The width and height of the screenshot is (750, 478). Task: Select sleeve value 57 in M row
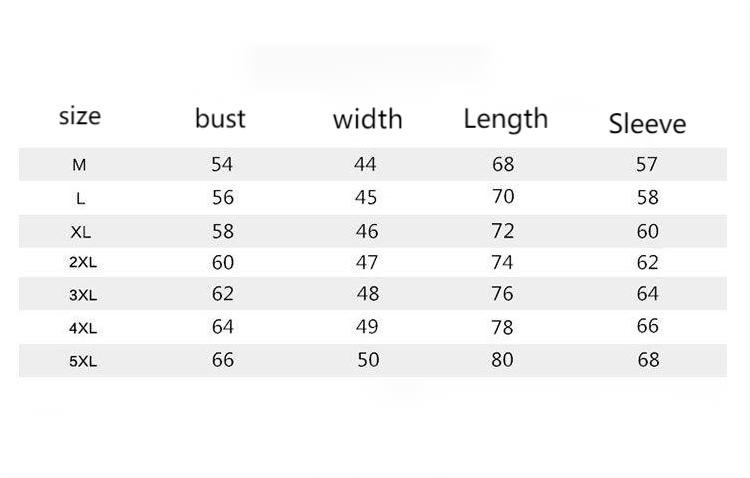647,164
